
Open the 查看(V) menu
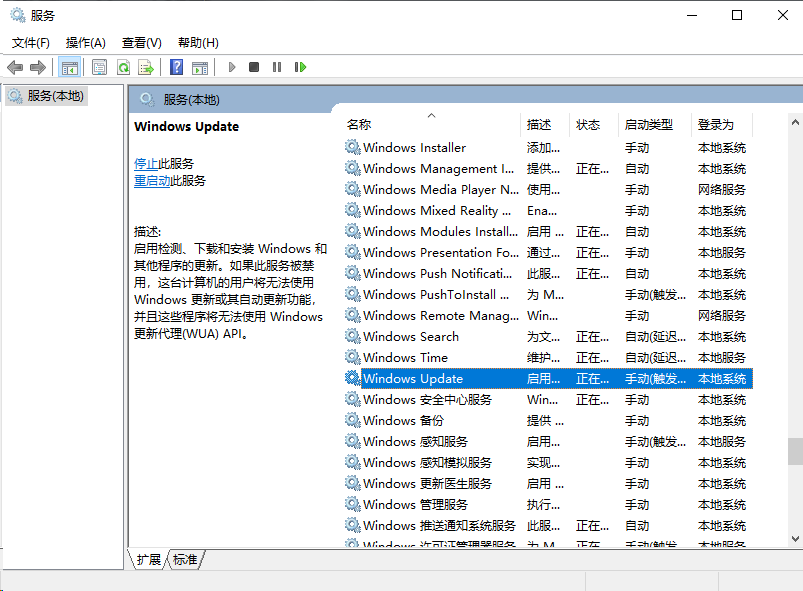point(141,43)
